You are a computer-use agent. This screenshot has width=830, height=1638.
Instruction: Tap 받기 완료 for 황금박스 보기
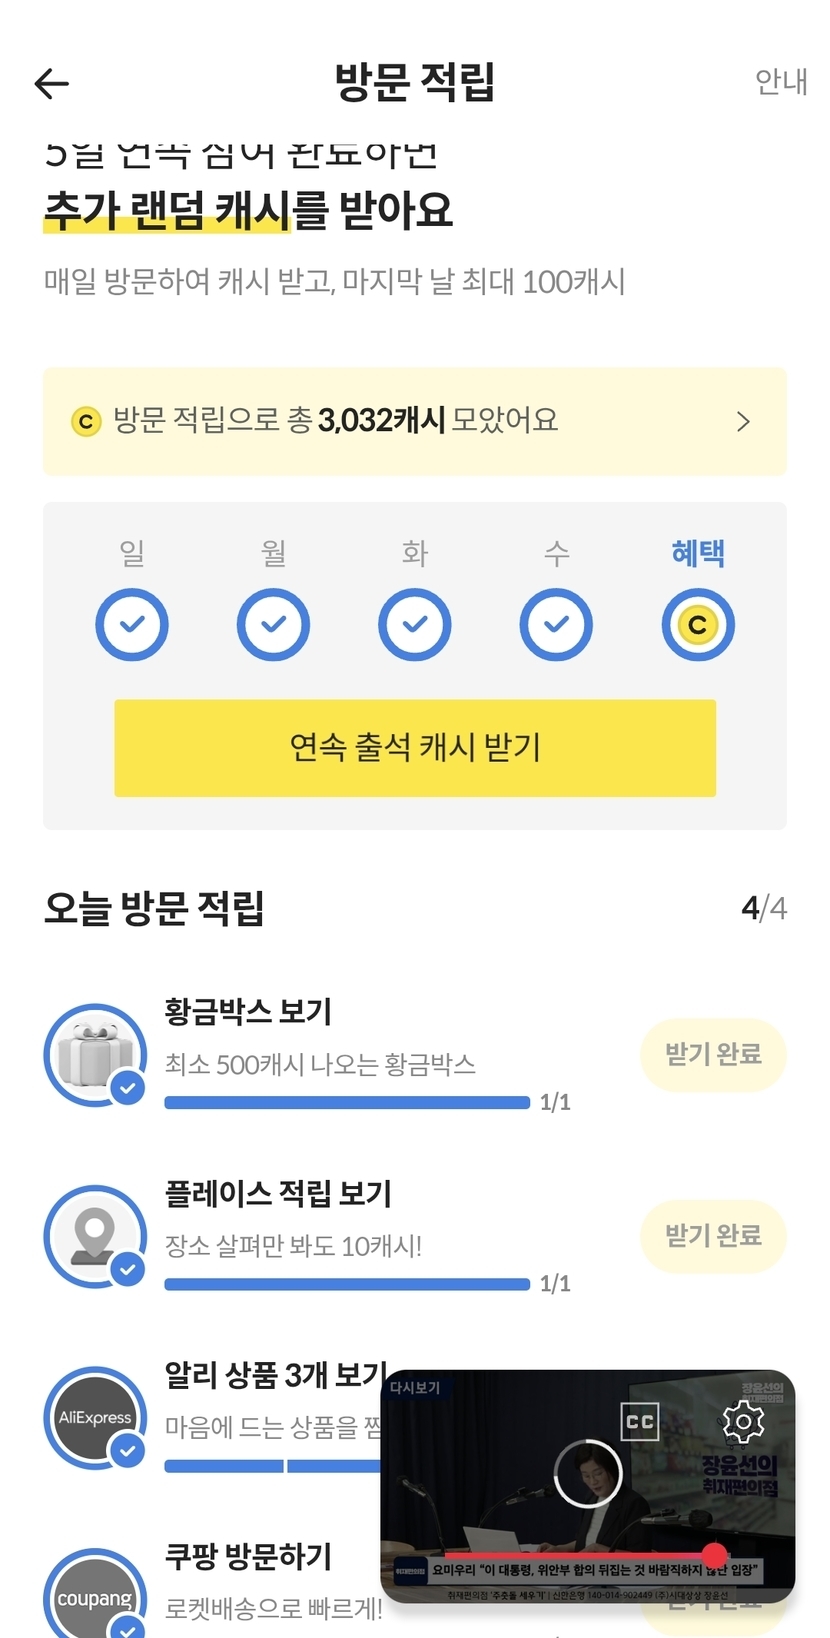[x=713, y=1055]
